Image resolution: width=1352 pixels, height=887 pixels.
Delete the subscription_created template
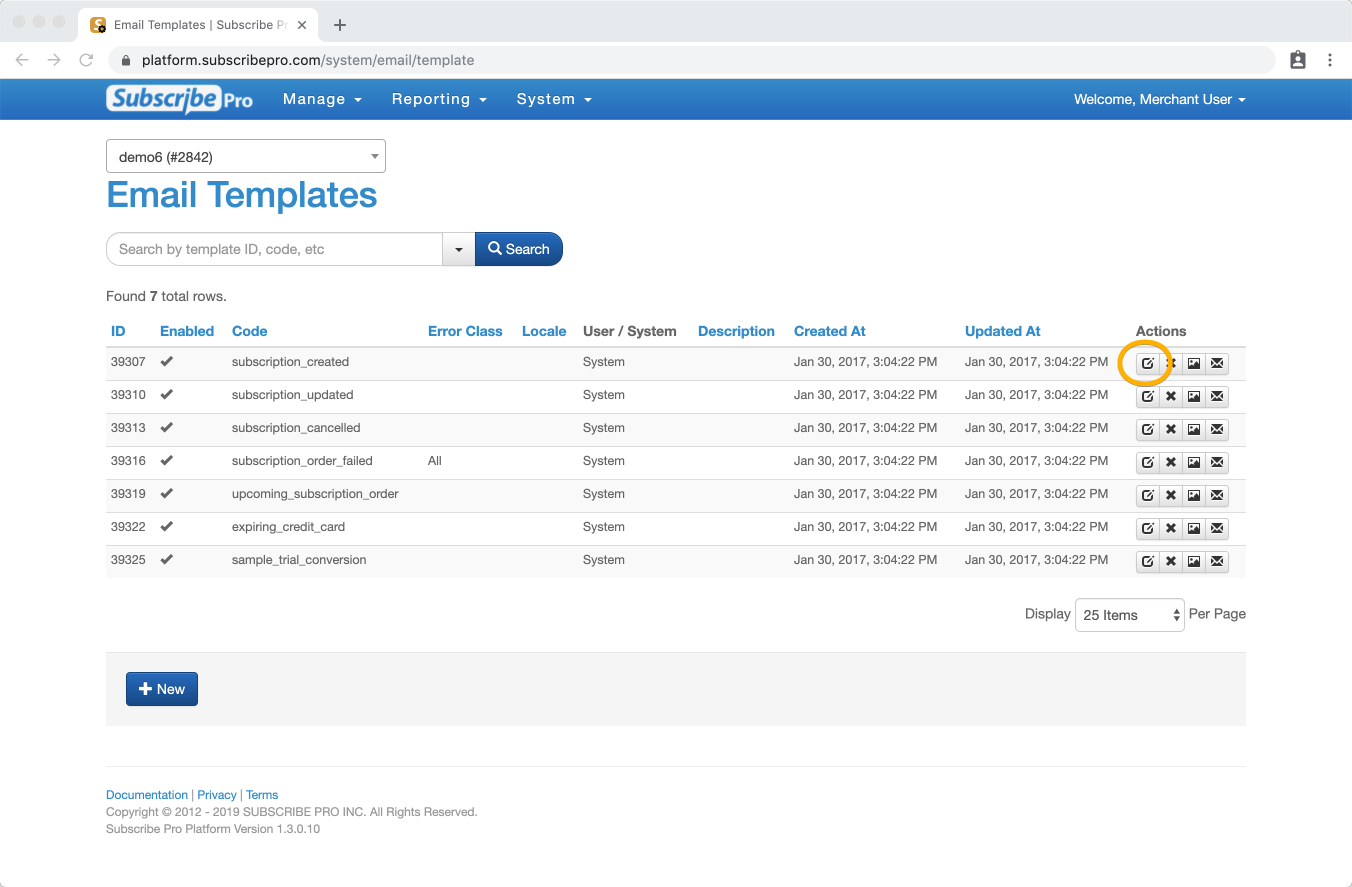(1171, 364)
